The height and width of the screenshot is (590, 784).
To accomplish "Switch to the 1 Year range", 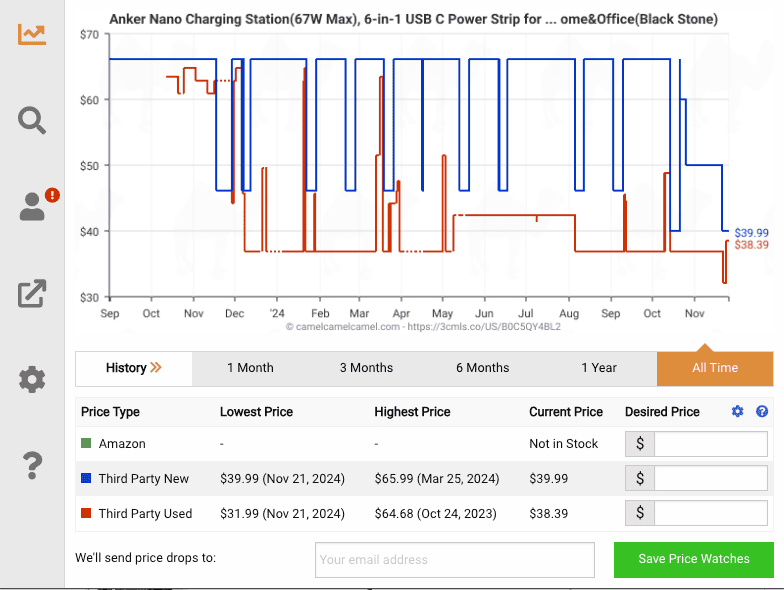I will 599,368.
